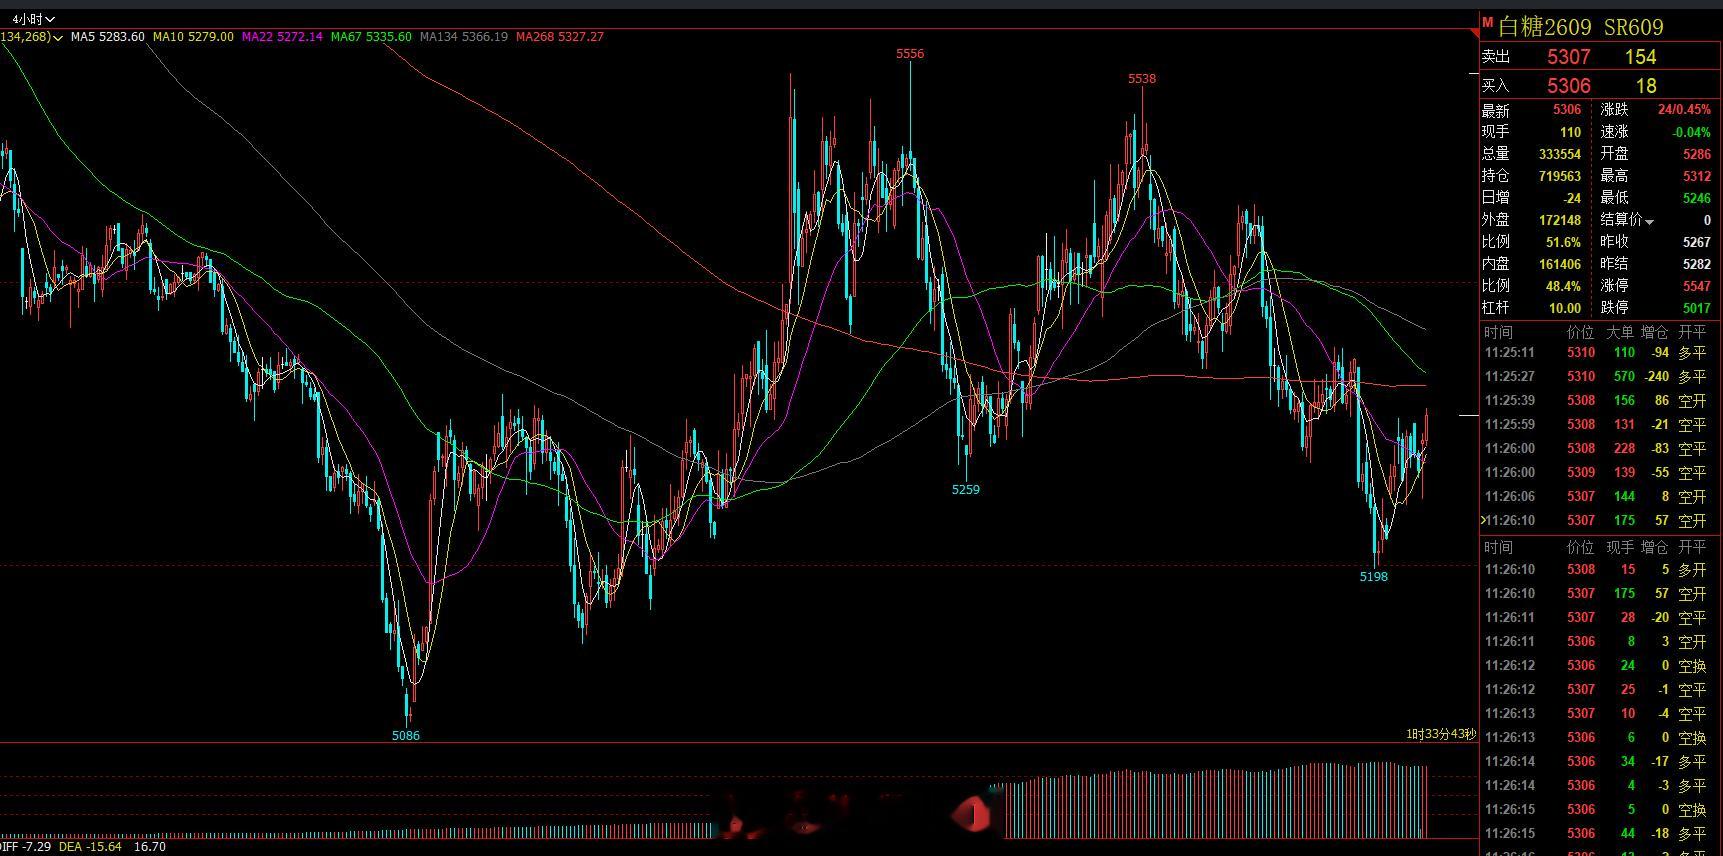Click the 大单 column header
1723x856 pixels.
1620,332
